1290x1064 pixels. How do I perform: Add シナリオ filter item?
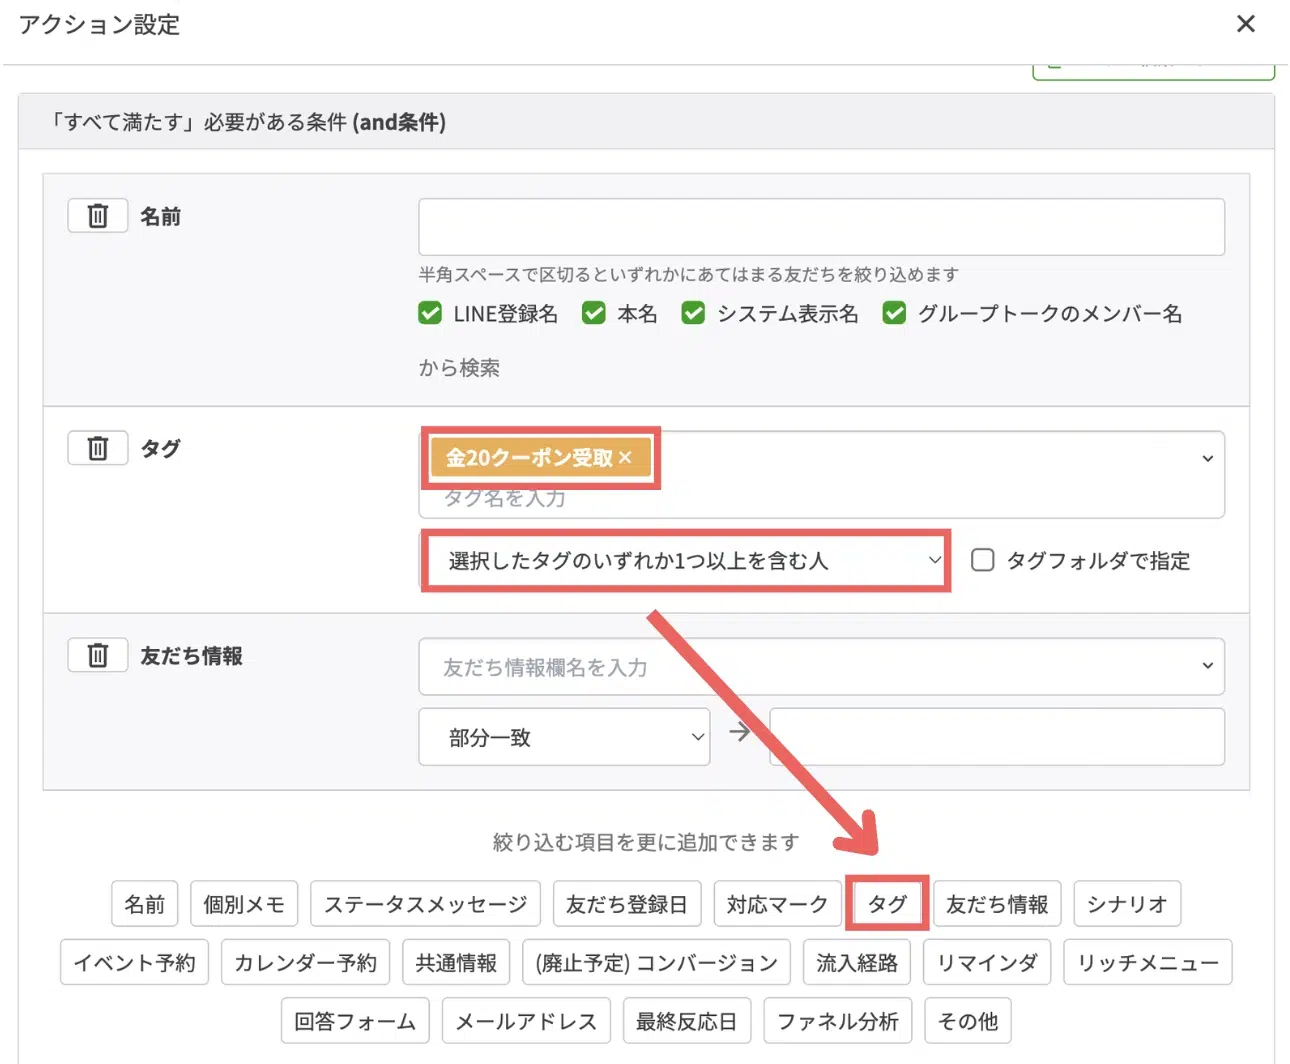point(1128,904)
